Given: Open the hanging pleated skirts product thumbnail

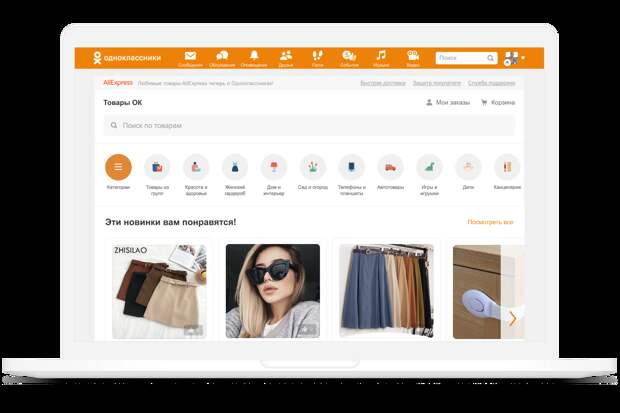Looking at the screenshot, I should pos(386,291).
